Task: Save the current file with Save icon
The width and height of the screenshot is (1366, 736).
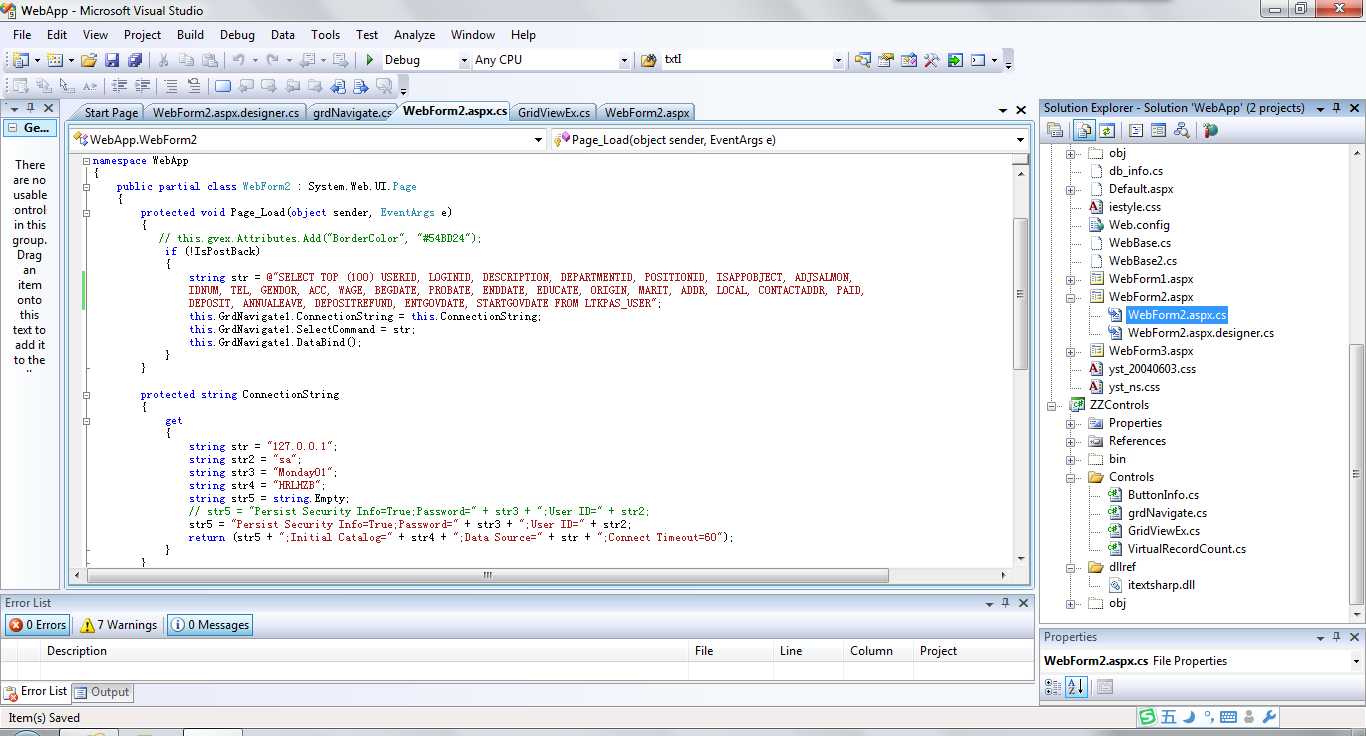Action: [112, 60]
